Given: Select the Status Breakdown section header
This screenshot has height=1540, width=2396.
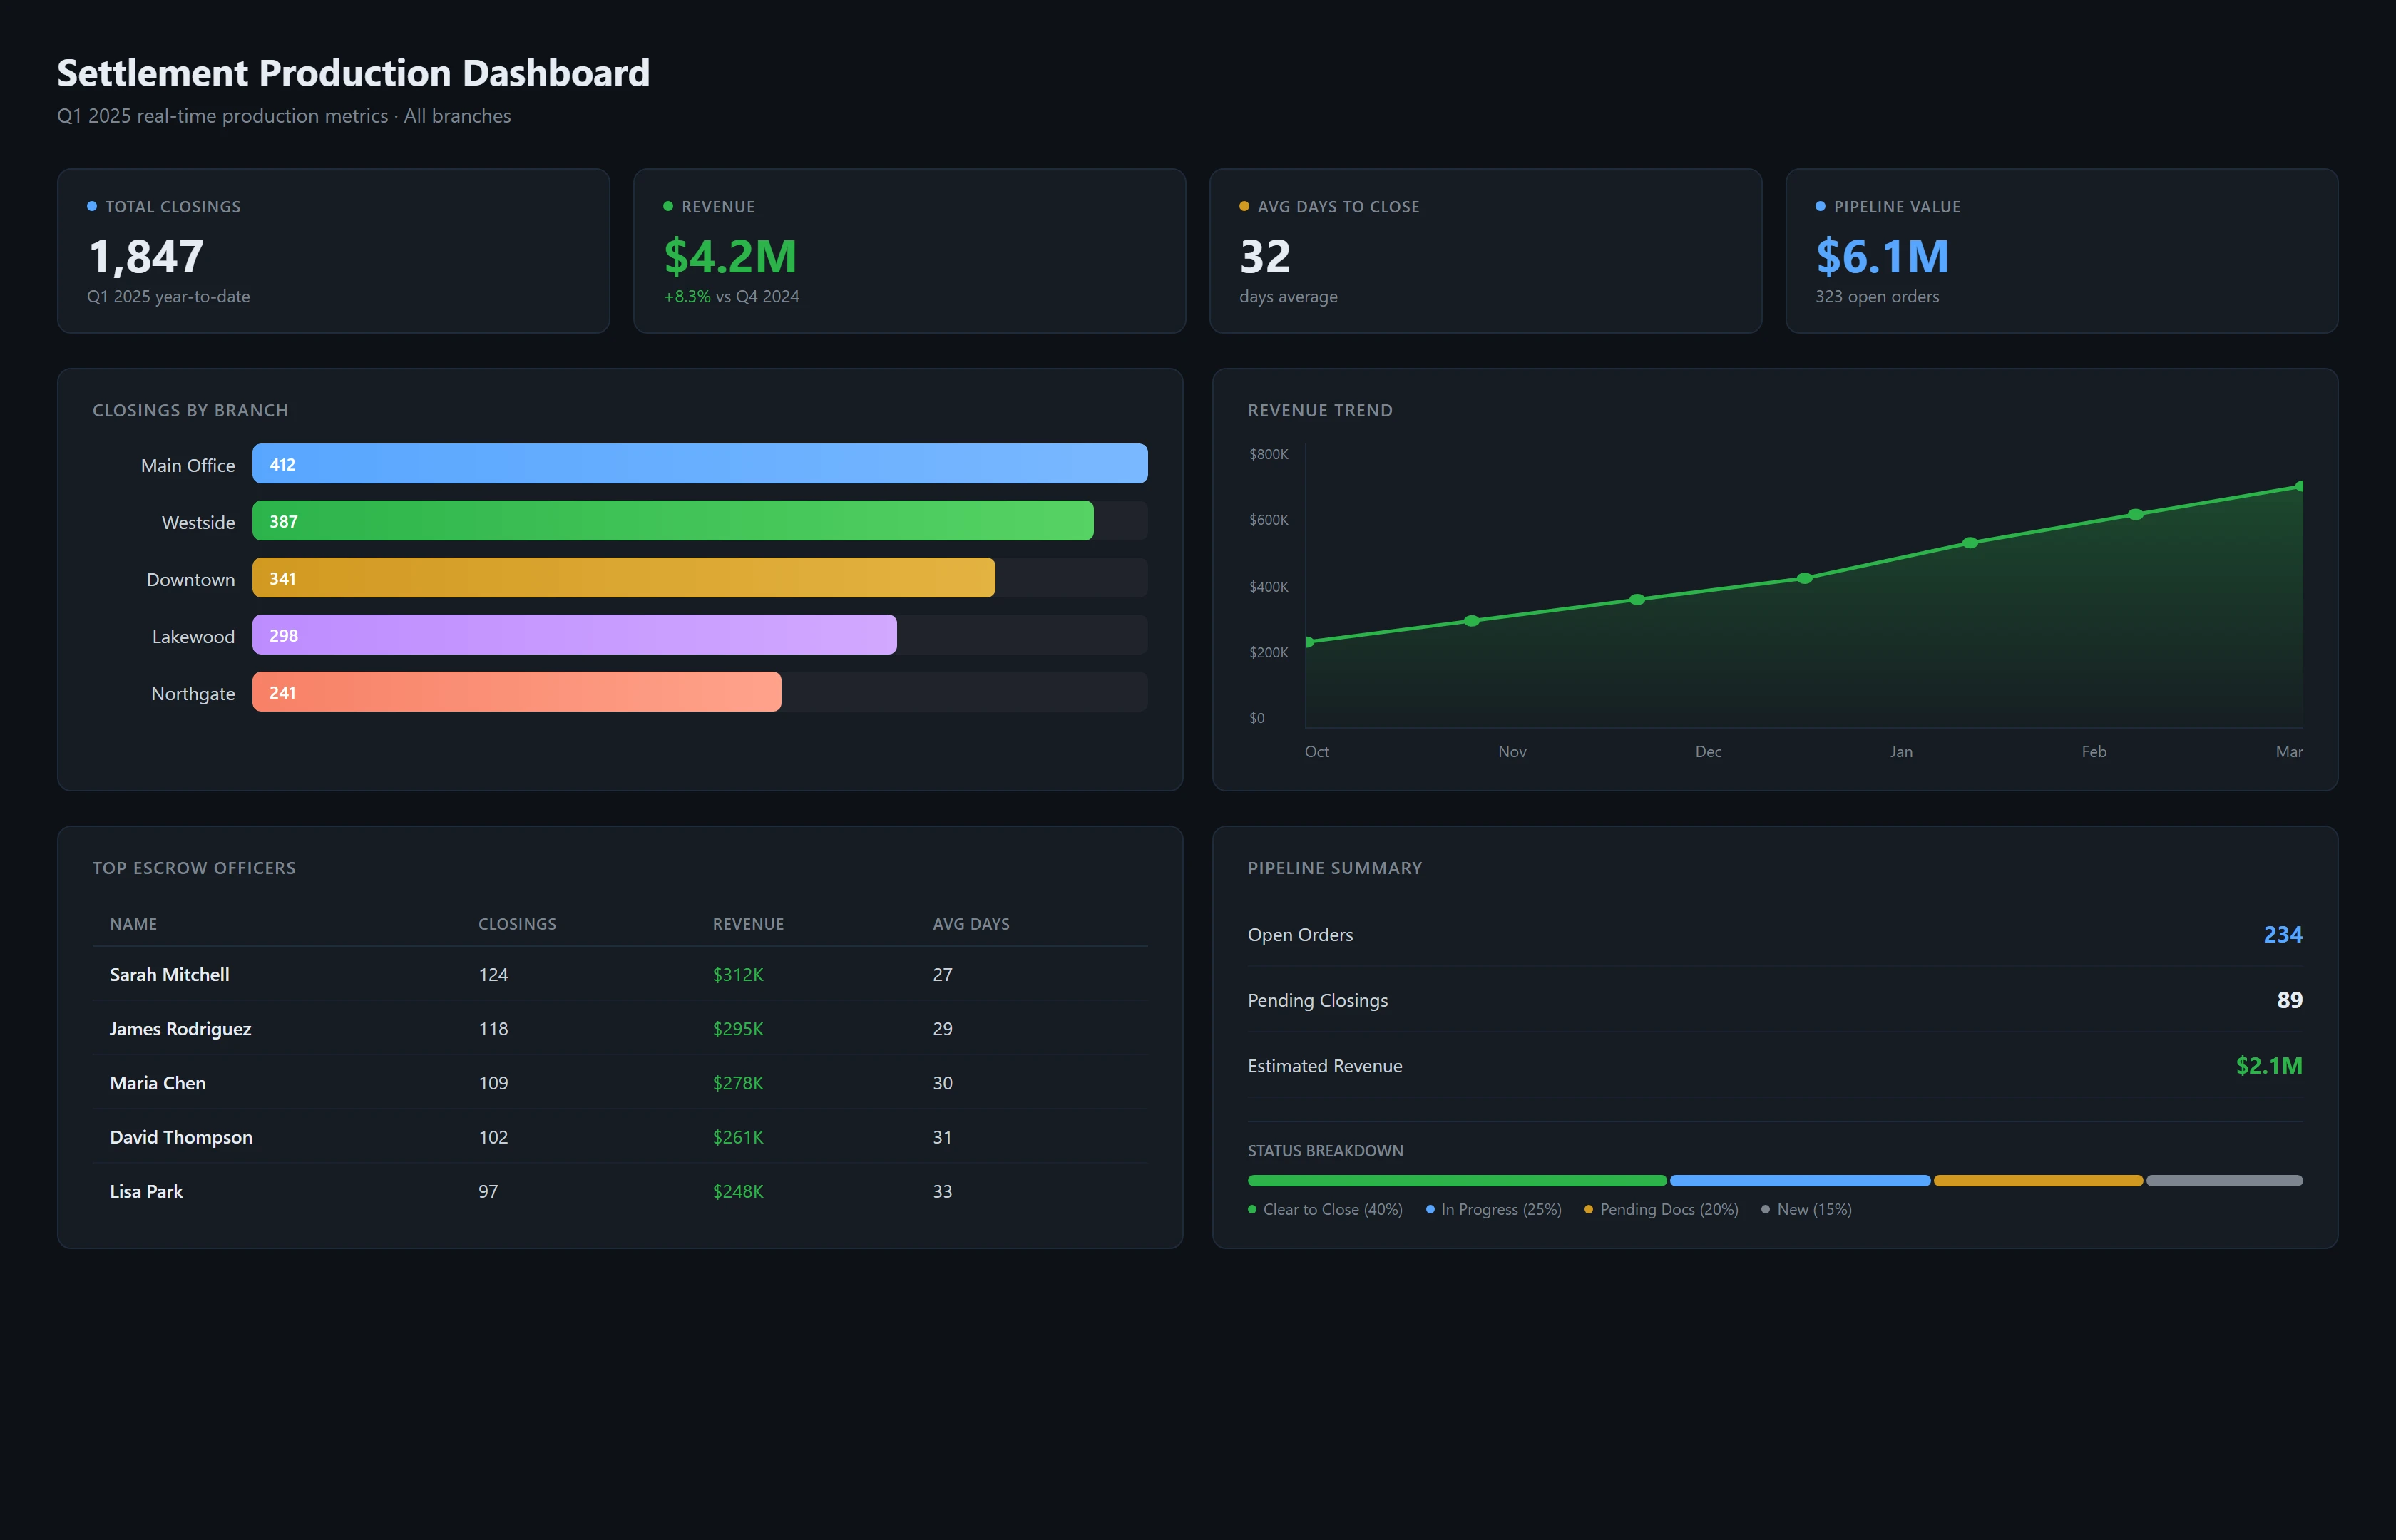Looking at the screenshot, I should [x=1326, y=1151].
